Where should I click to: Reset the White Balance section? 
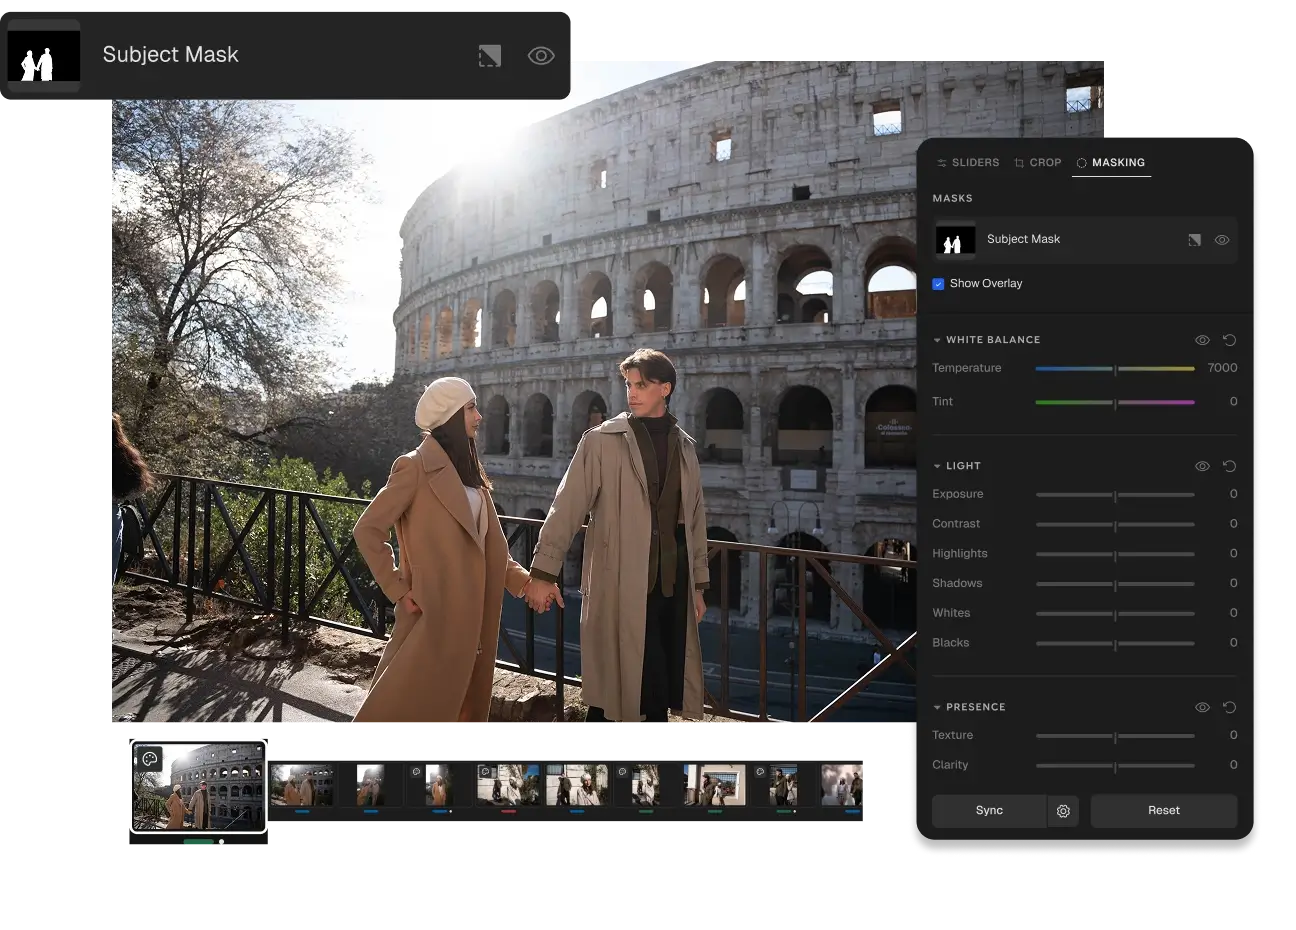1230,340
